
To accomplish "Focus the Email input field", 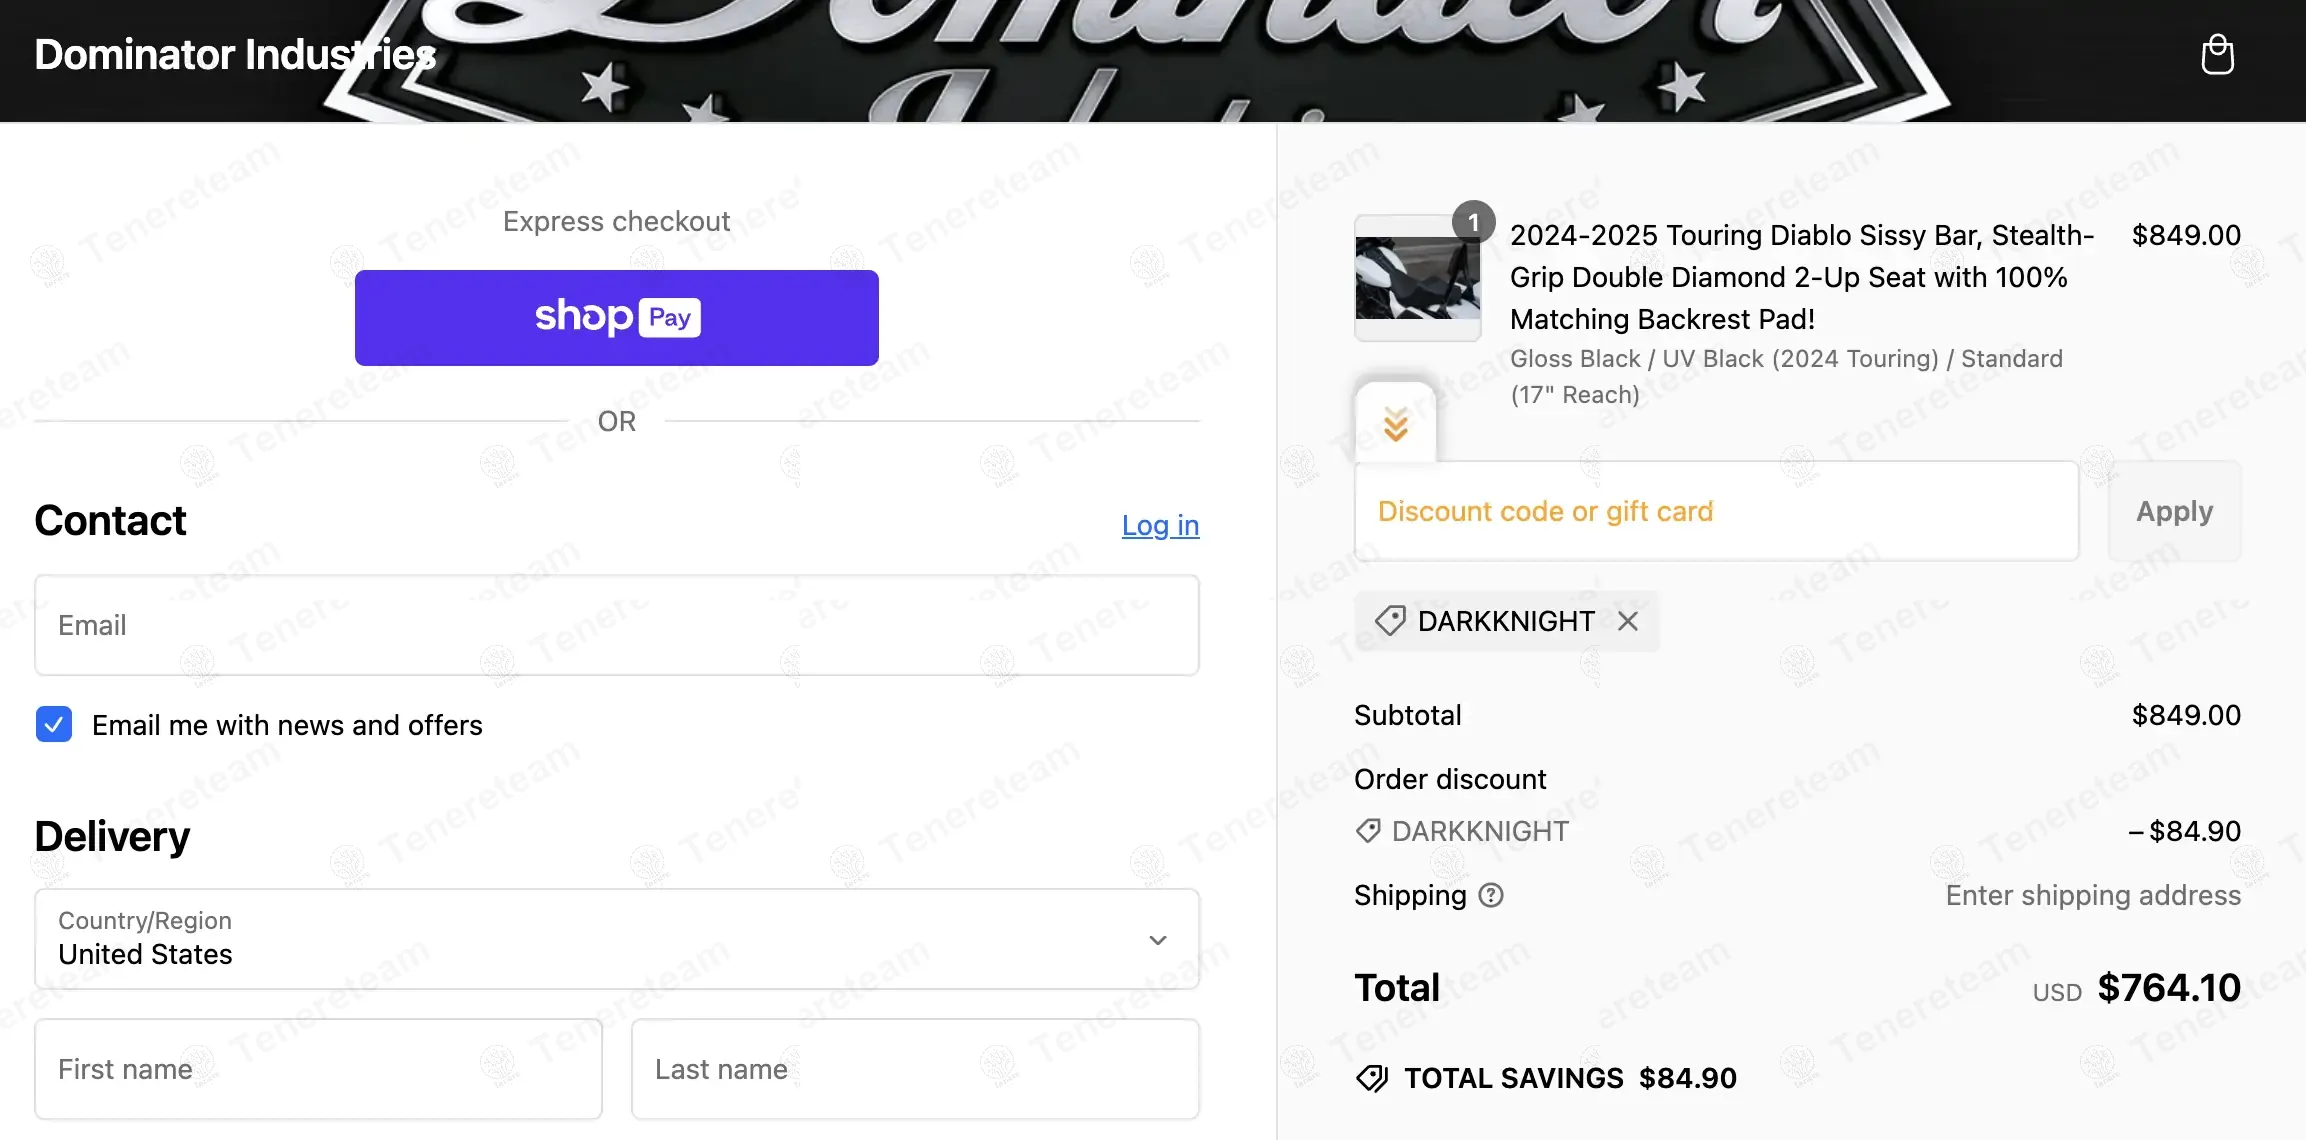I will [x=616, y=625].
